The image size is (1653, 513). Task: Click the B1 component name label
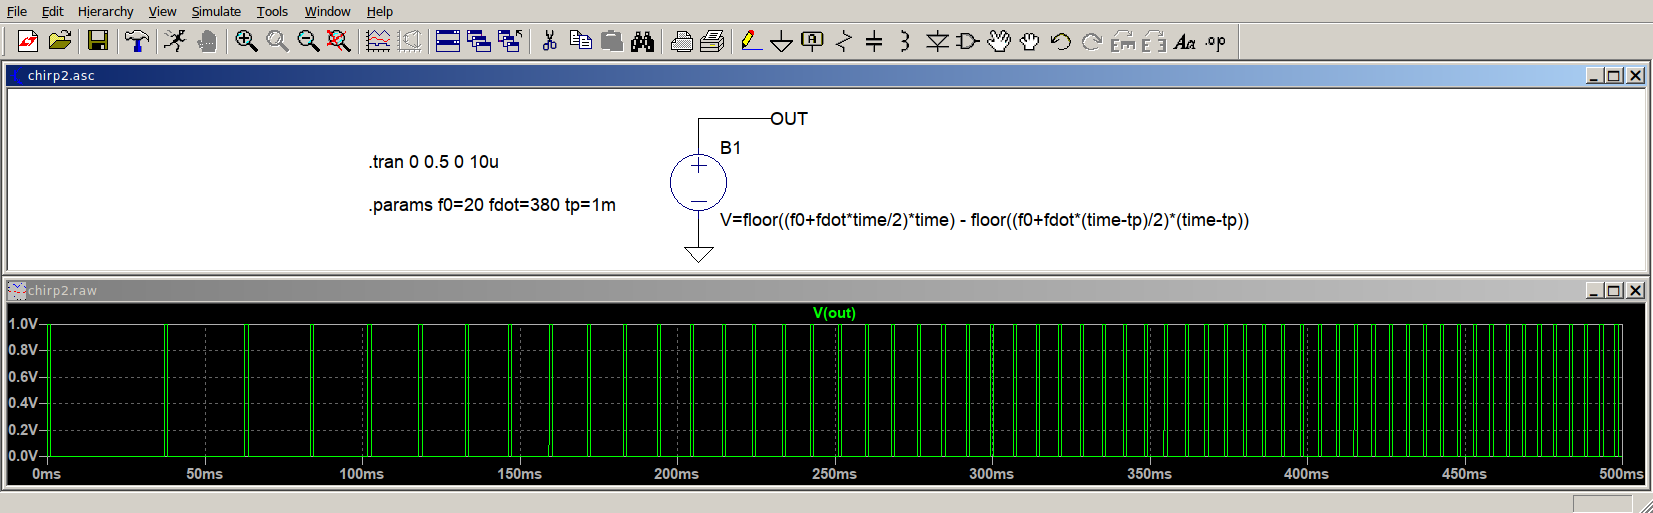[x=731, y=148]
